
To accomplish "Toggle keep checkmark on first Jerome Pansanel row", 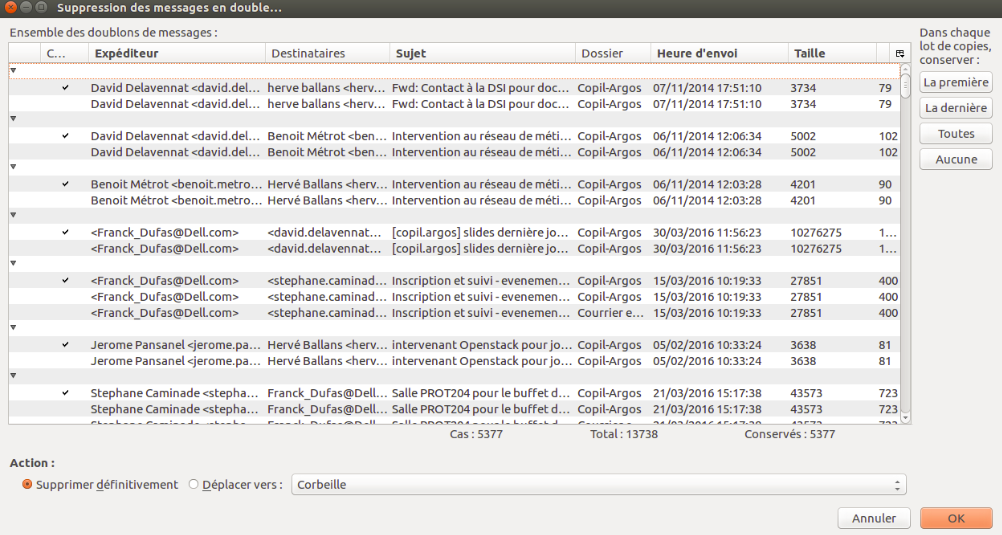I will [x=65, y=345].
